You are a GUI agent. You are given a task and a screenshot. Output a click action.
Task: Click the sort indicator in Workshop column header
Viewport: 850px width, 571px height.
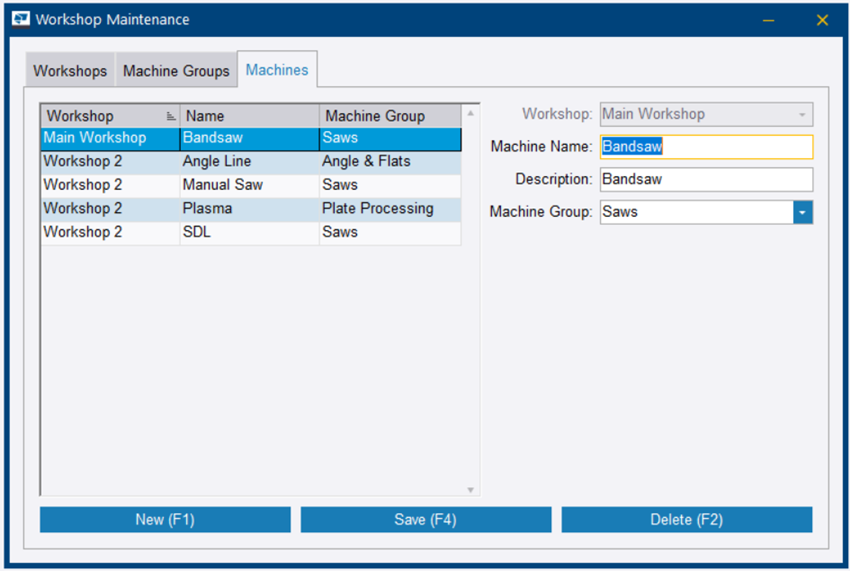point(171,116)
